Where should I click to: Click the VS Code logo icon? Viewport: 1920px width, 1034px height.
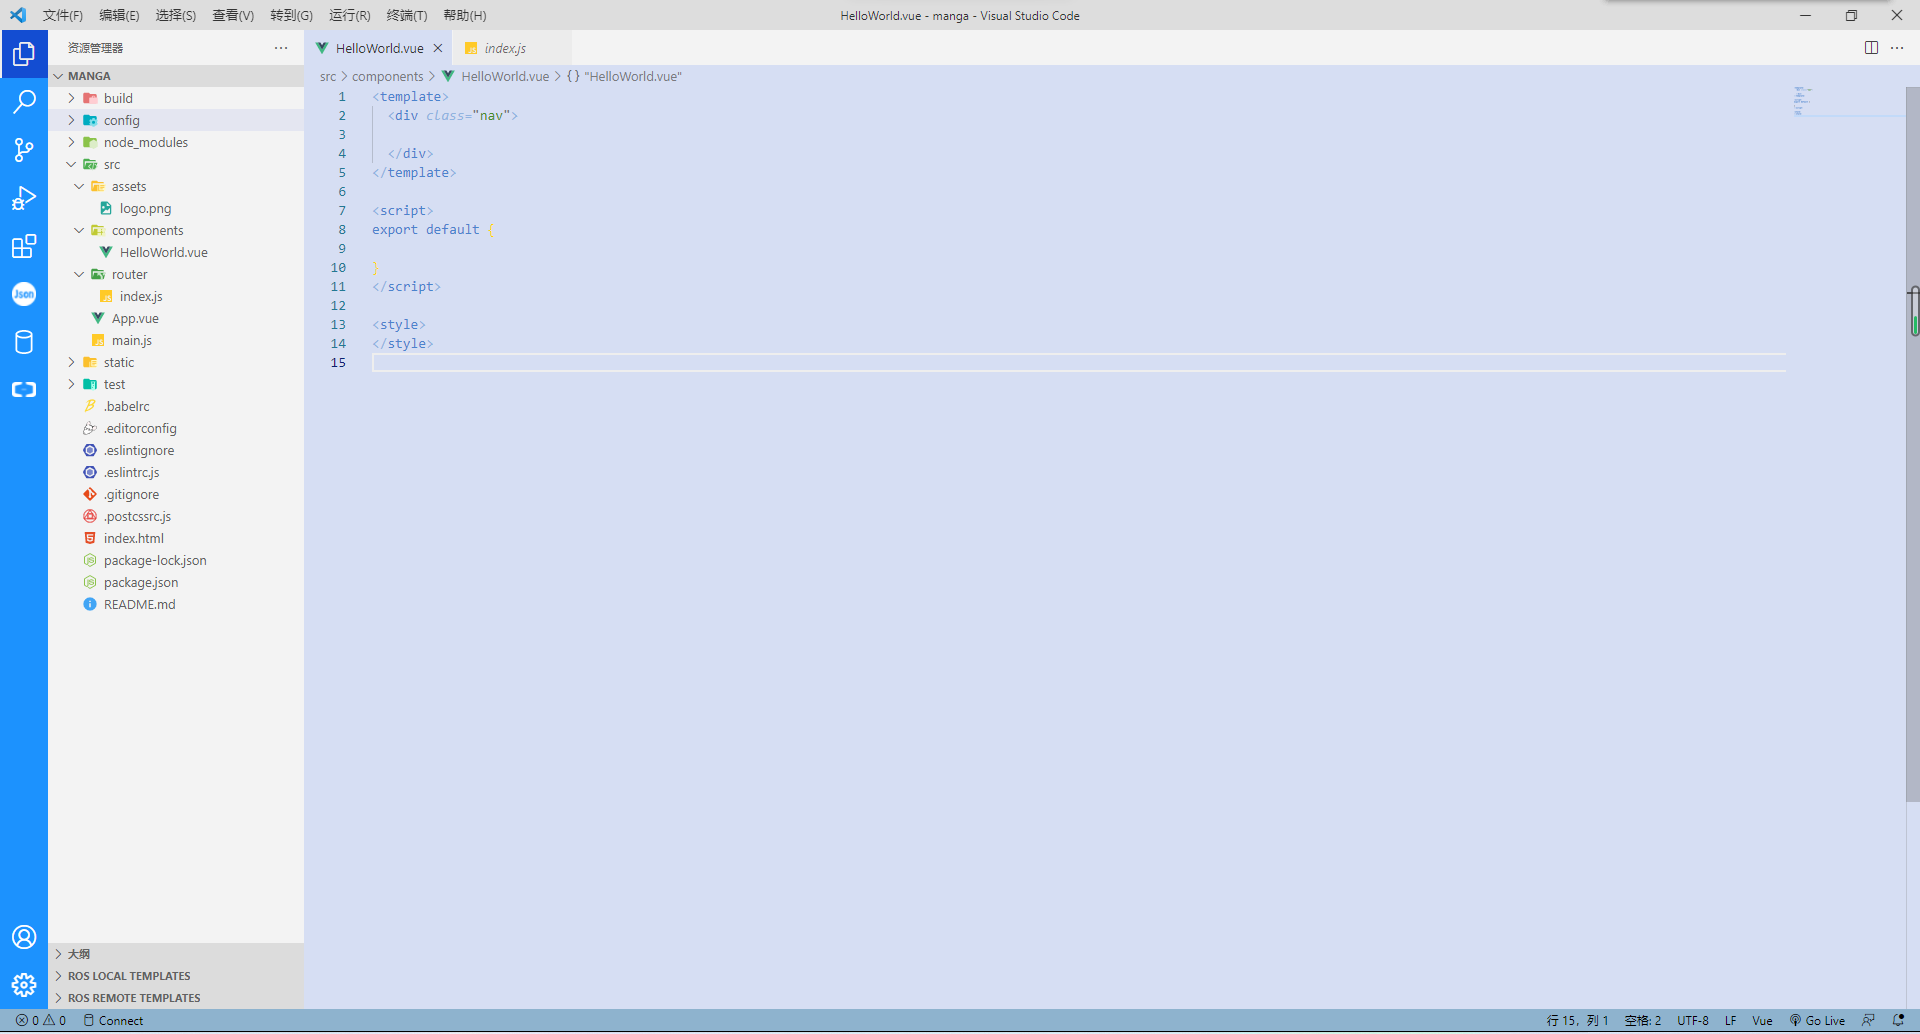coord(18,15)
